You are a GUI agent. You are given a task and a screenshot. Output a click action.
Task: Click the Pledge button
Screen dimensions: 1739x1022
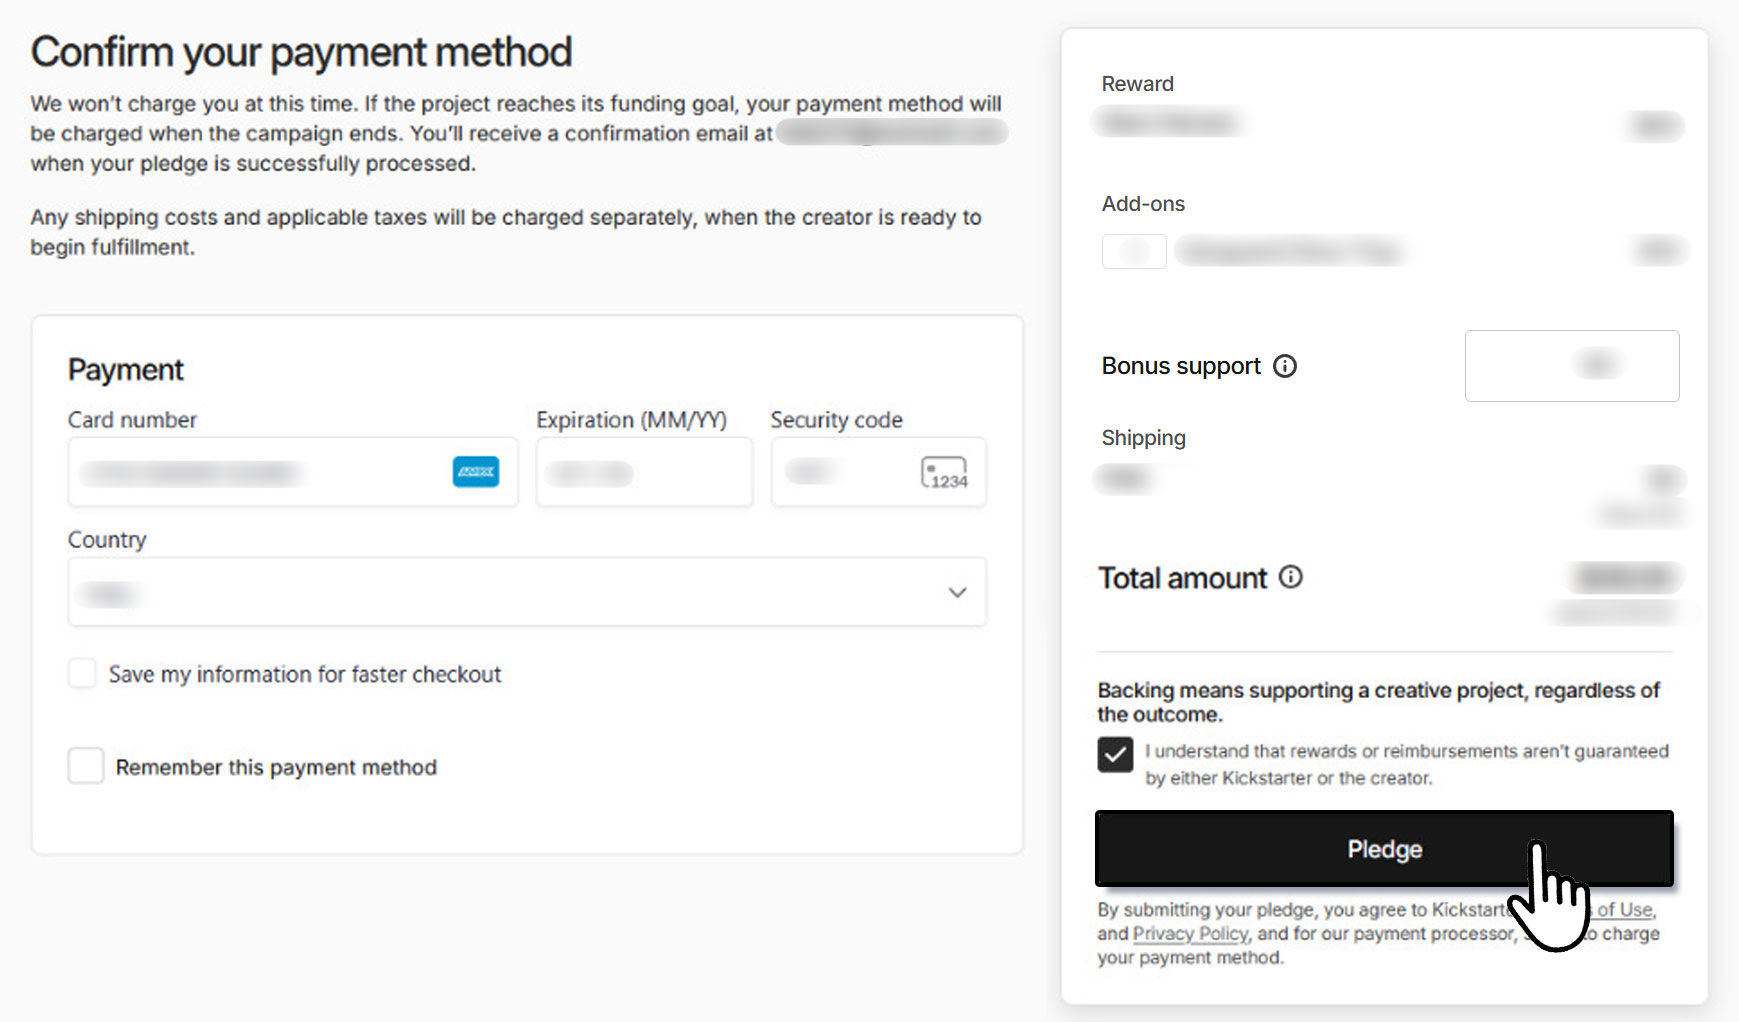tap(1383, 849)
